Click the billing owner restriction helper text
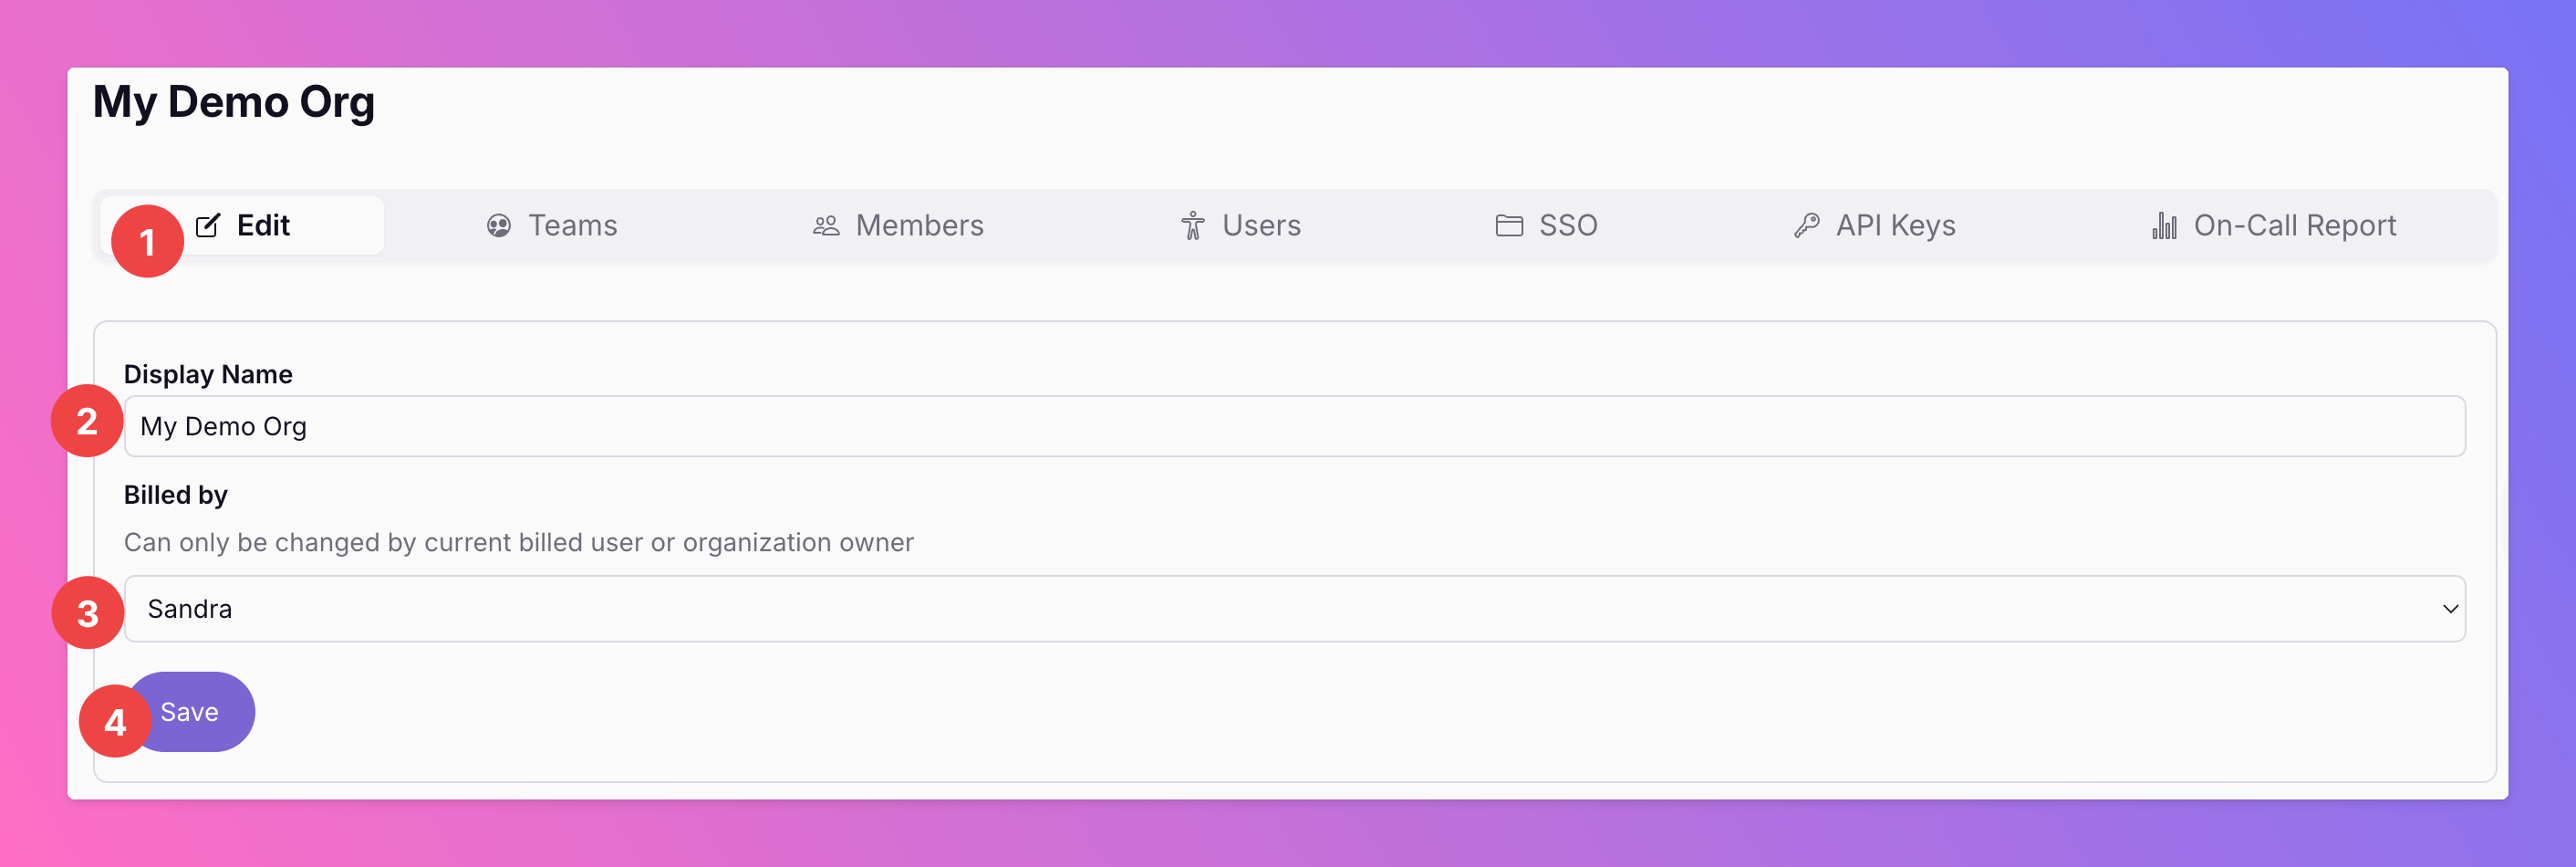The height and width of the screenshot is (867, 2576). (x=518, y=543)
